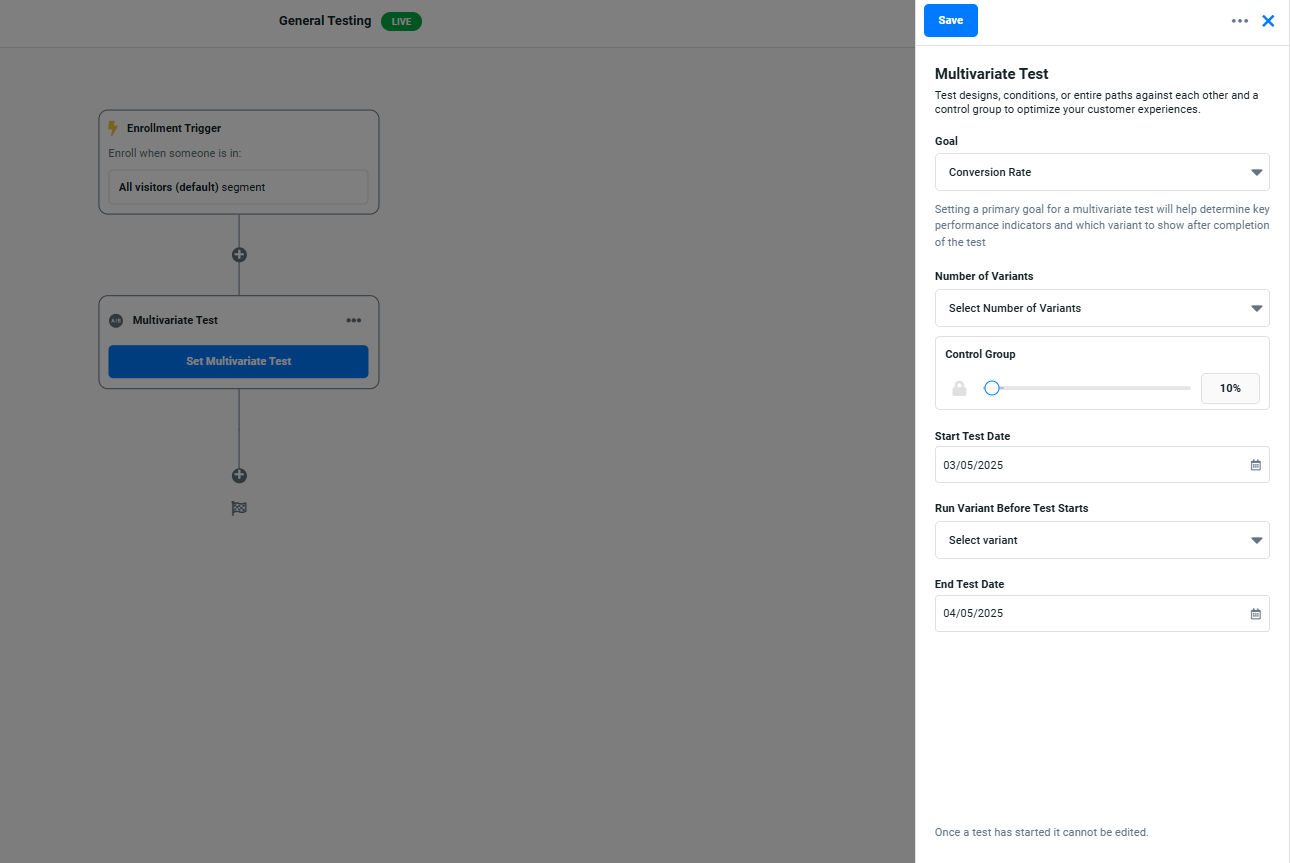Open the End Test Date calendar icon
The image size is (1290, 863).
pos(1255,614)
